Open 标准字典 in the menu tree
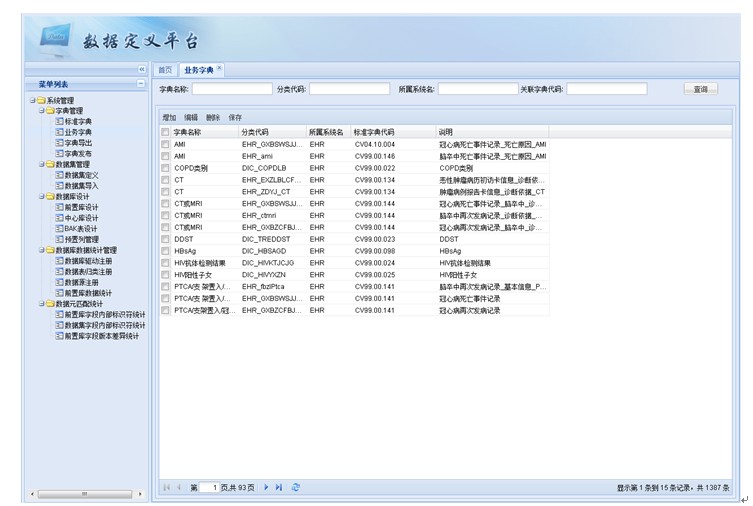This screenshot has height=506, width=753. [77, 121]
